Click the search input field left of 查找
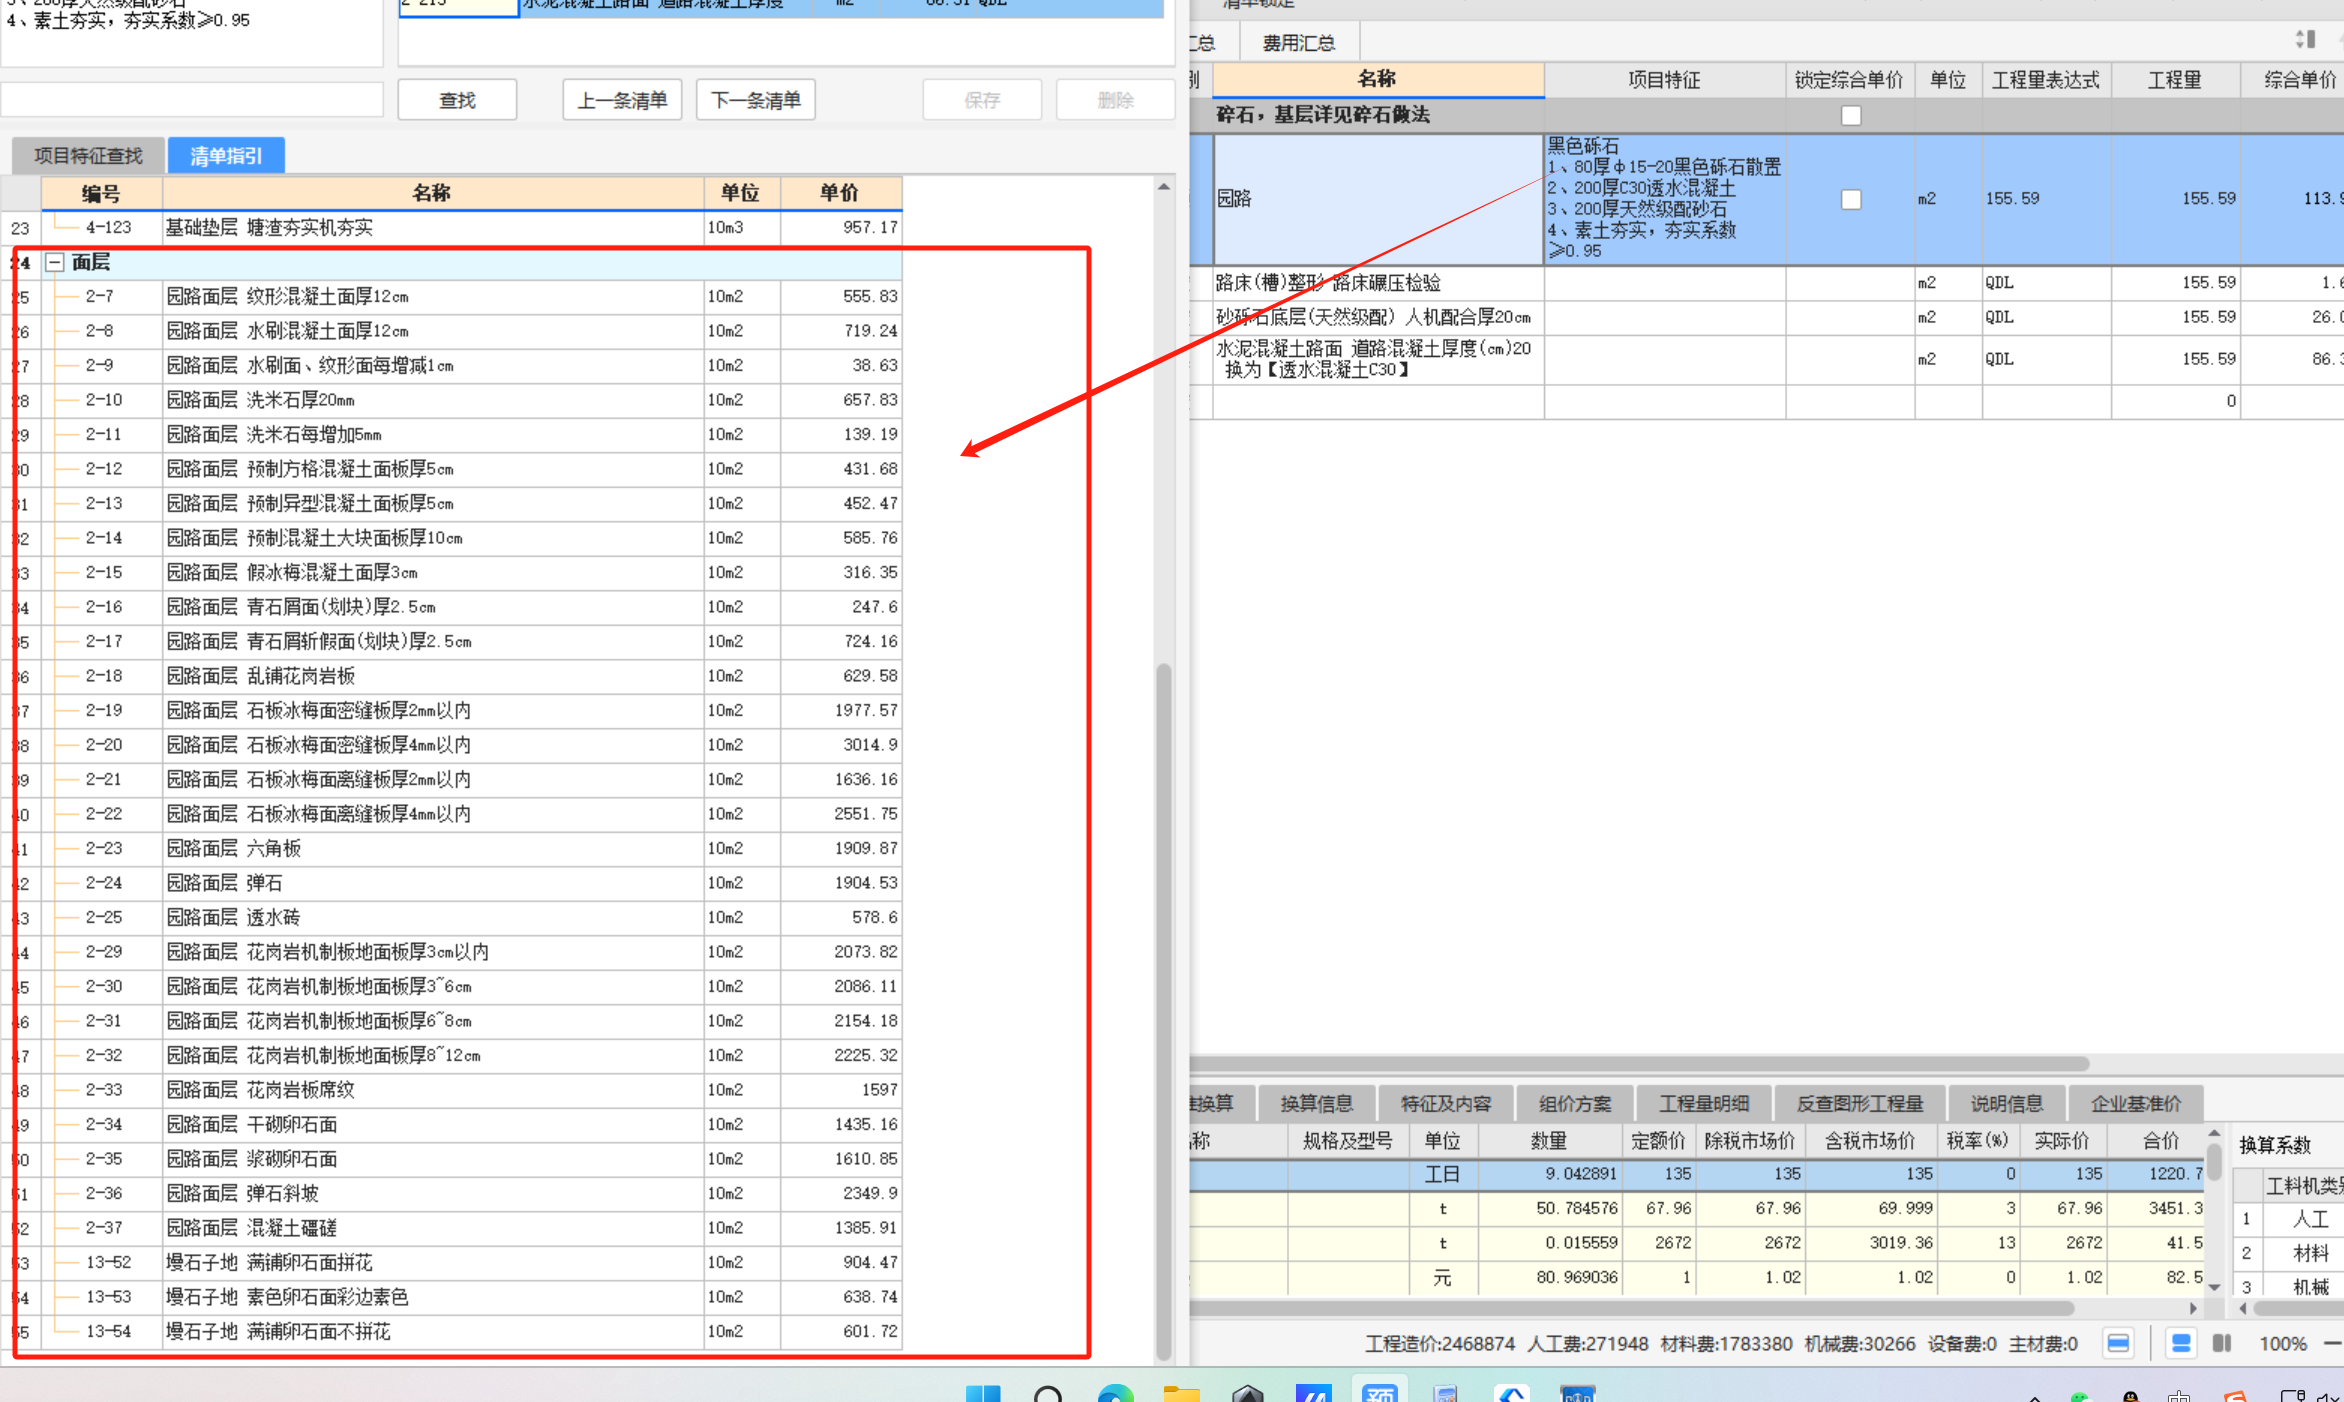2344x1402 pixels. coord(192,100)
